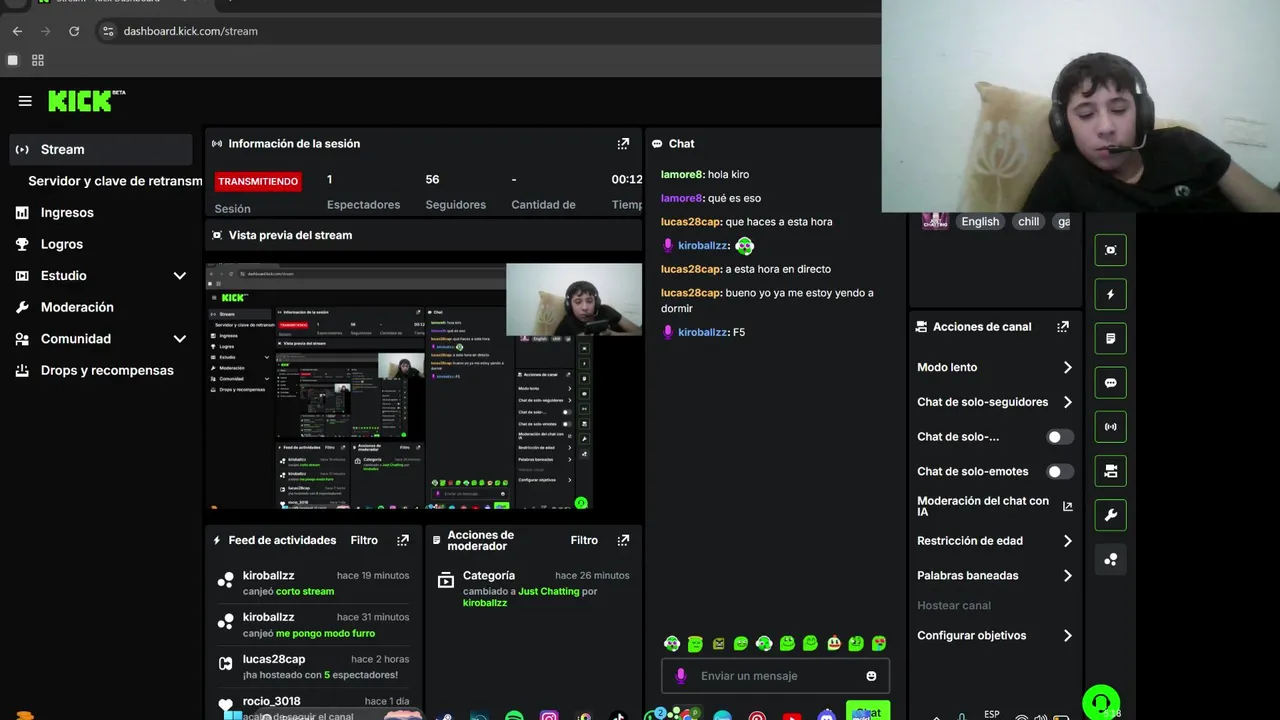1280x720 pixels.
Task: Select Stream in the sidebar
Action: click(x=101, y=149)
